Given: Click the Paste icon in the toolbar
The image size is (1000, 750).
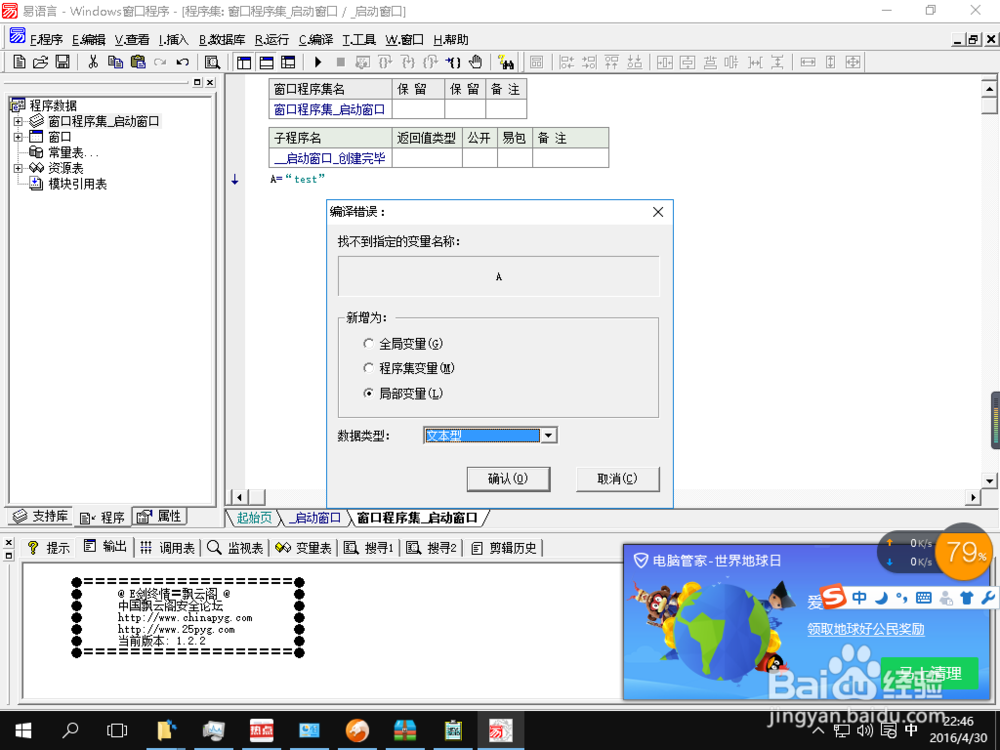Looking at the screenshot, I should (136, 62).
